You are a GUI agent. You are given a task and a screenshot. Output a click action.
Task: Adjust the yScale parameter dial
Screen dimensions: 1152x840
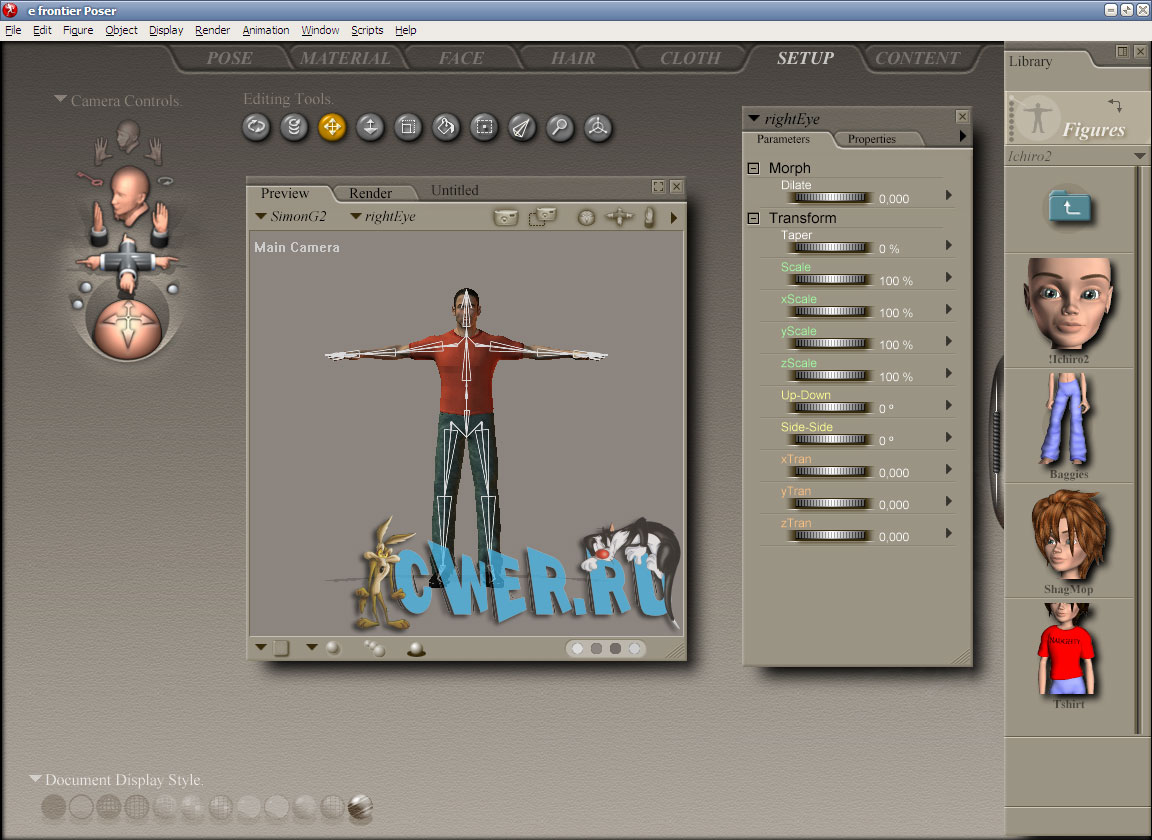click(x=829, y=344)
